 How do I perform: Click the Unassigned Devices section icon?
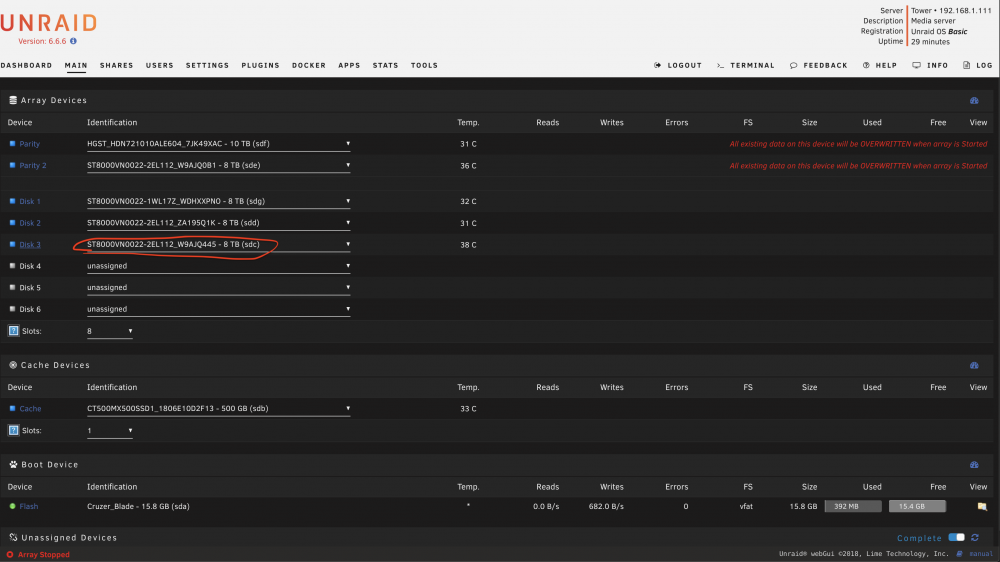click(13, 538)
